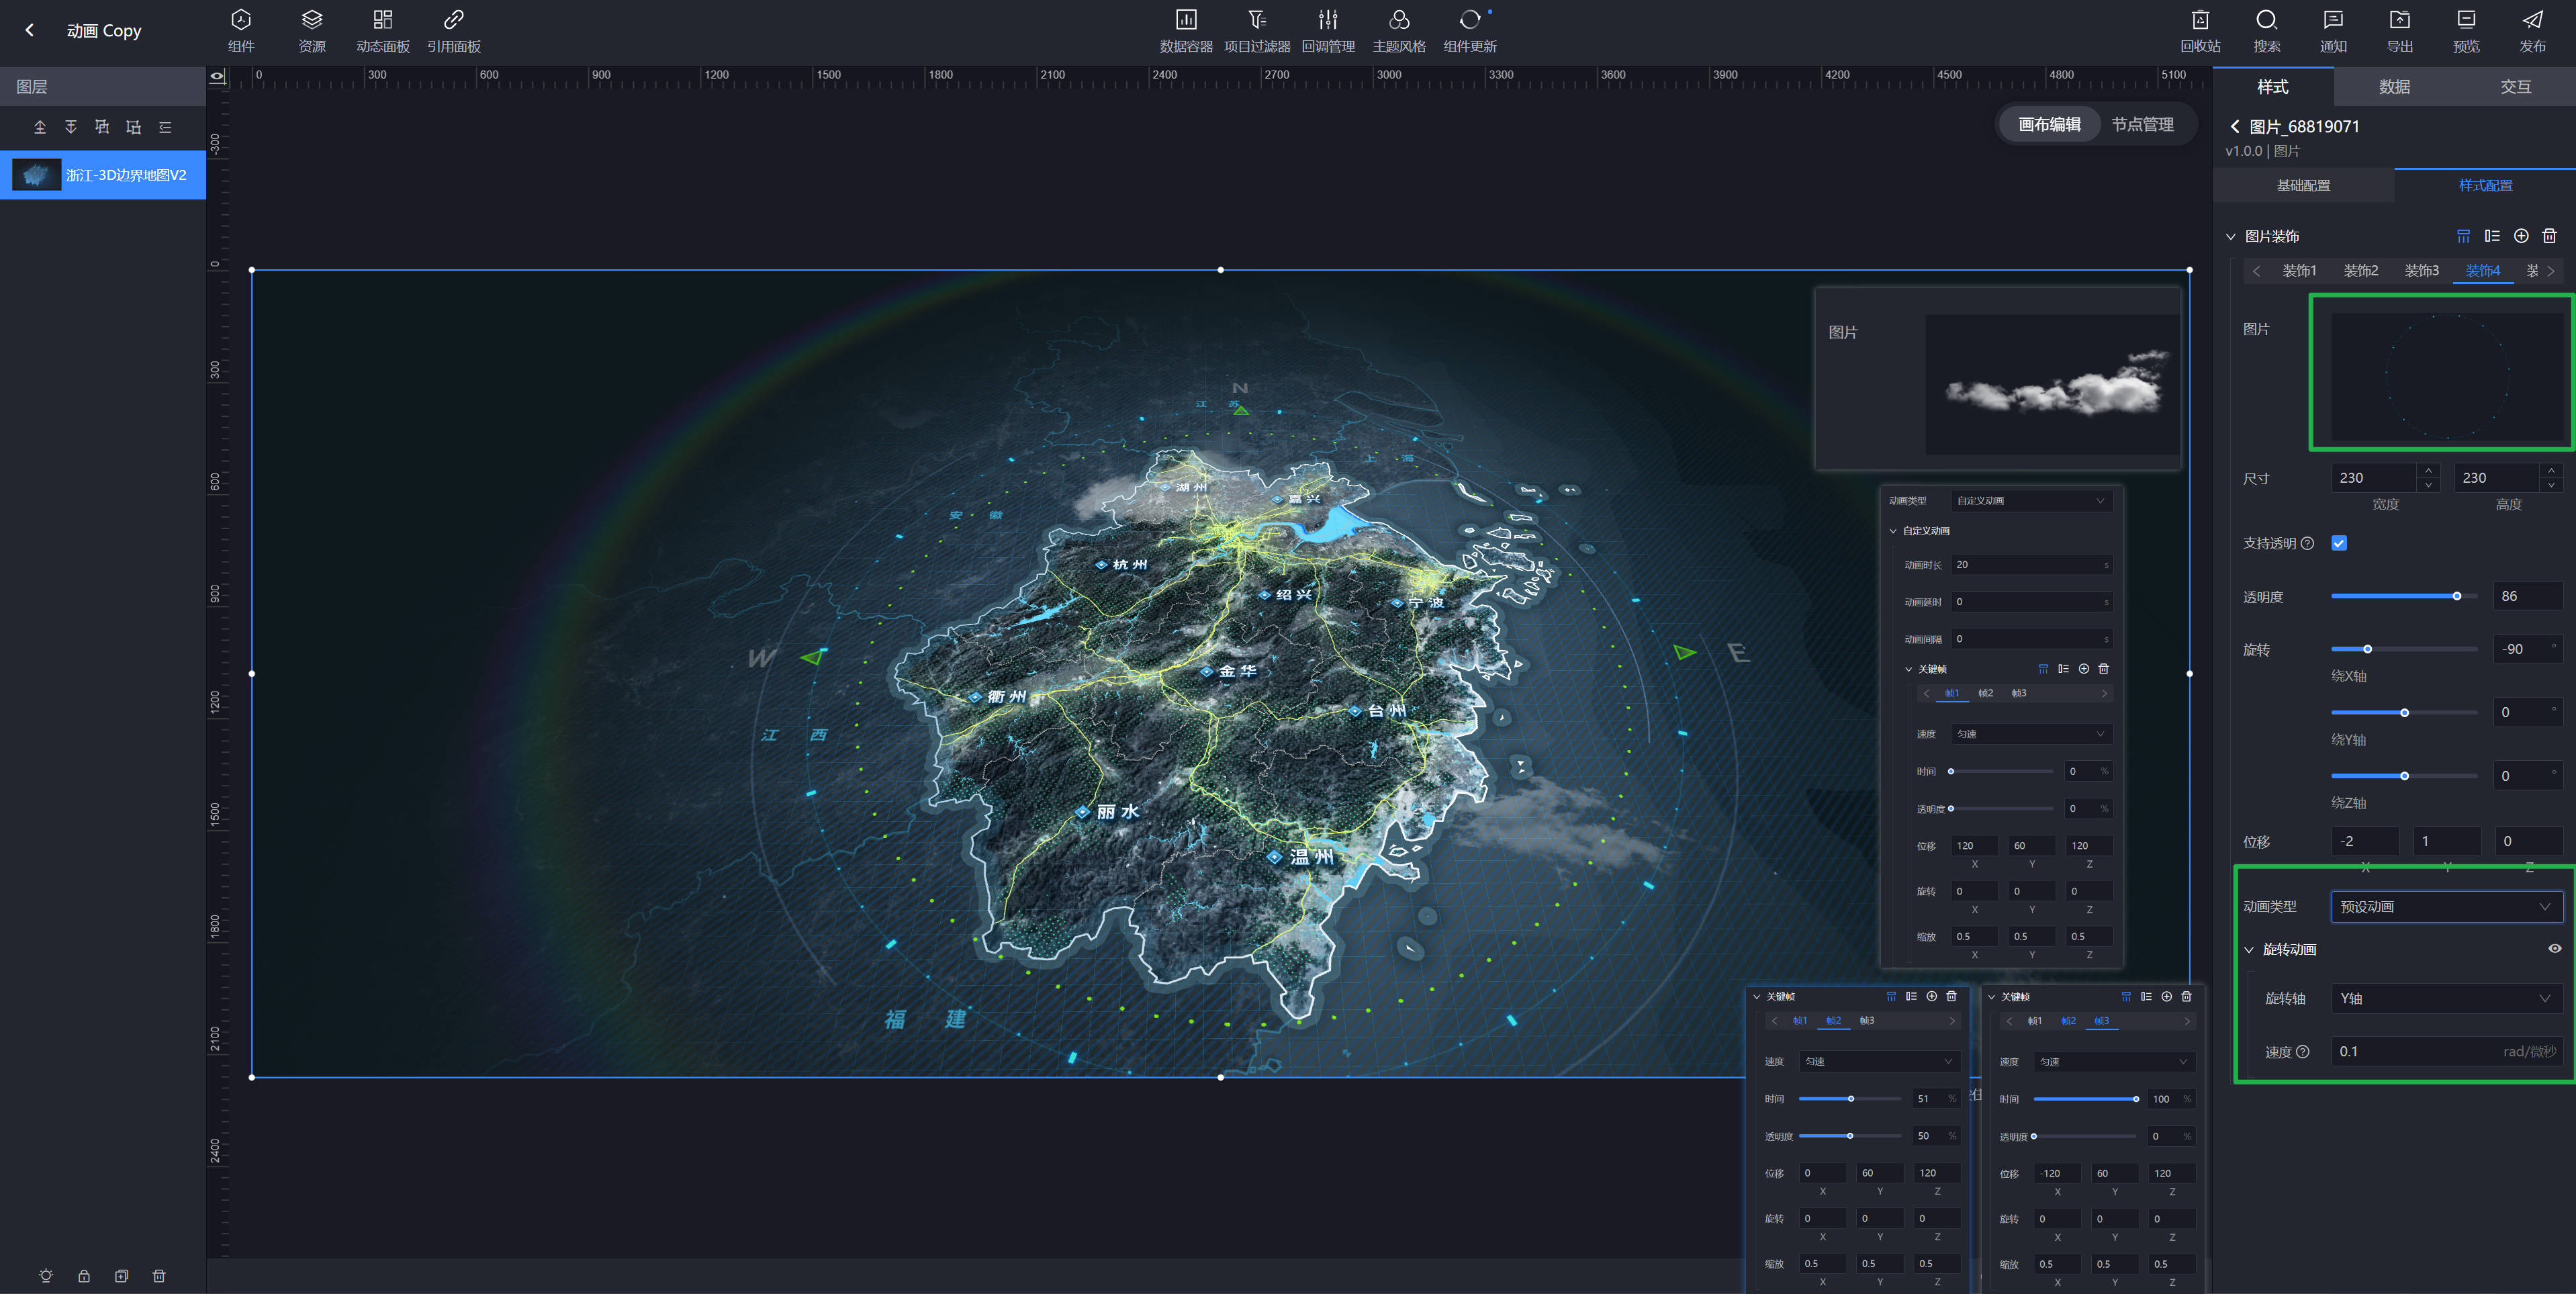The width and height of the screenshot is (2576, 1294).
Task: Toggle the ruler eye icon at canvas corner
Action: [x=217, y=76]
